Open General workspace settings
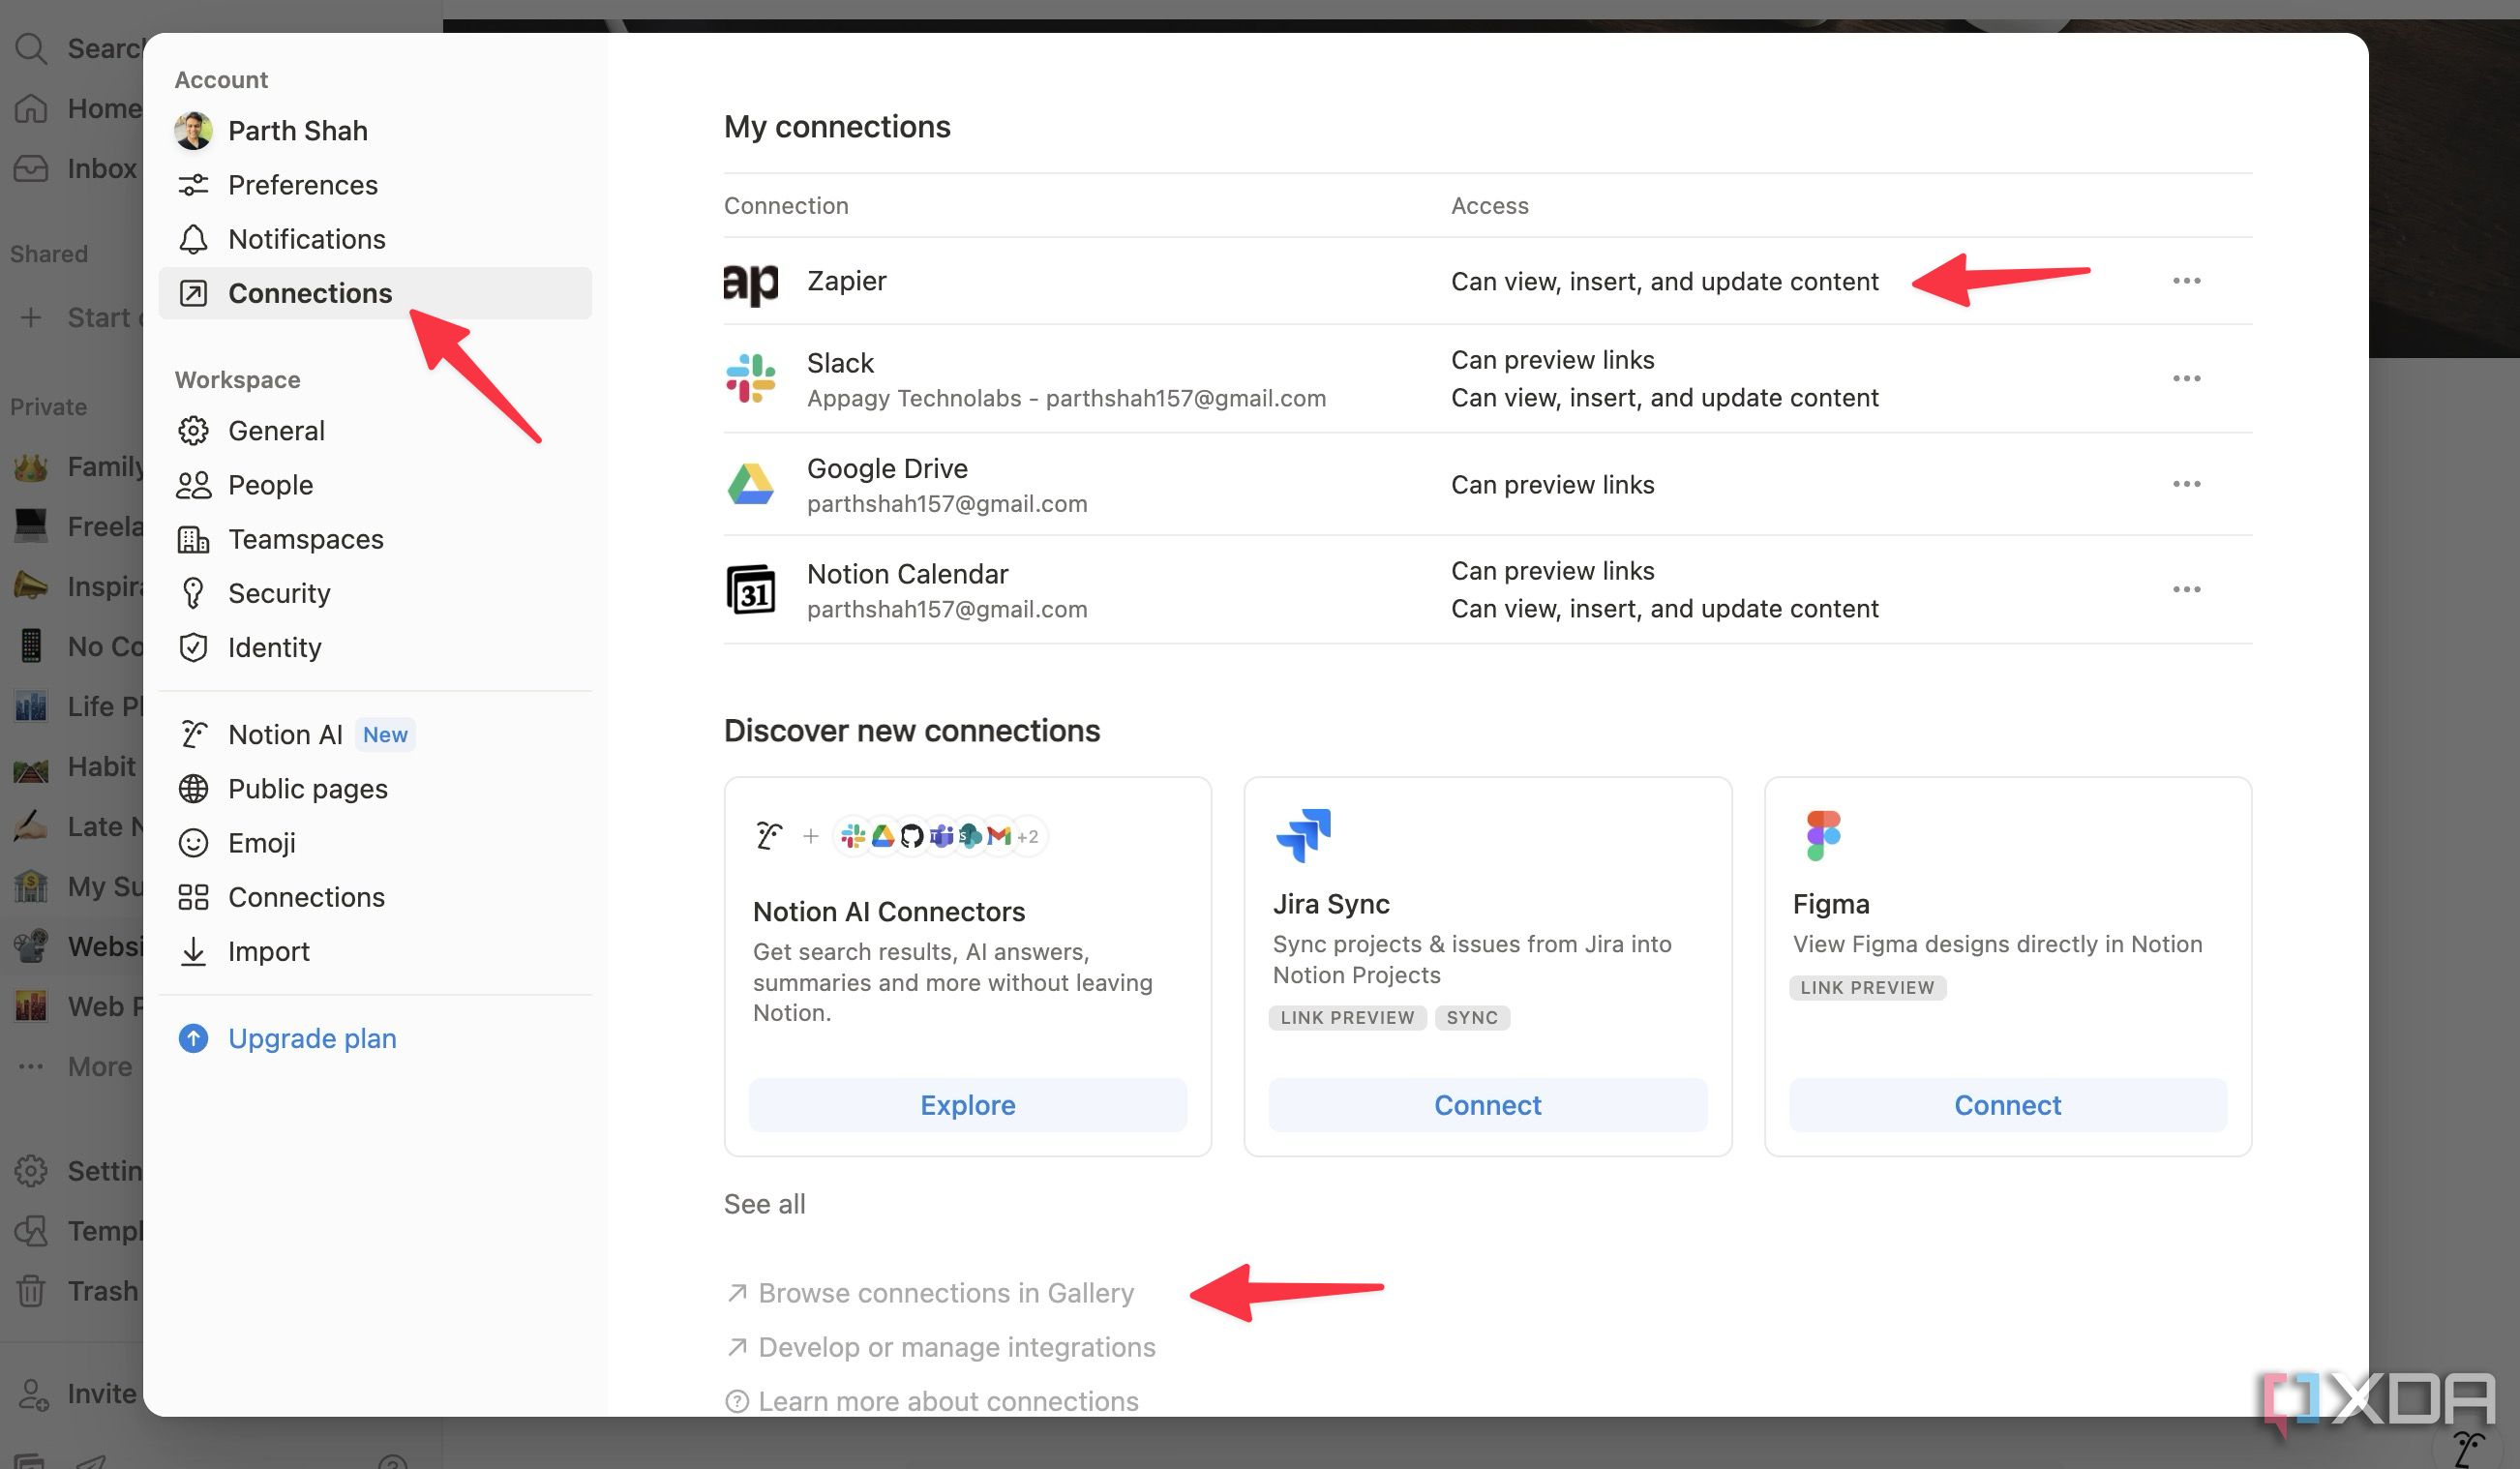Viewport: 2520px width, 1469px height. (375, 431)
